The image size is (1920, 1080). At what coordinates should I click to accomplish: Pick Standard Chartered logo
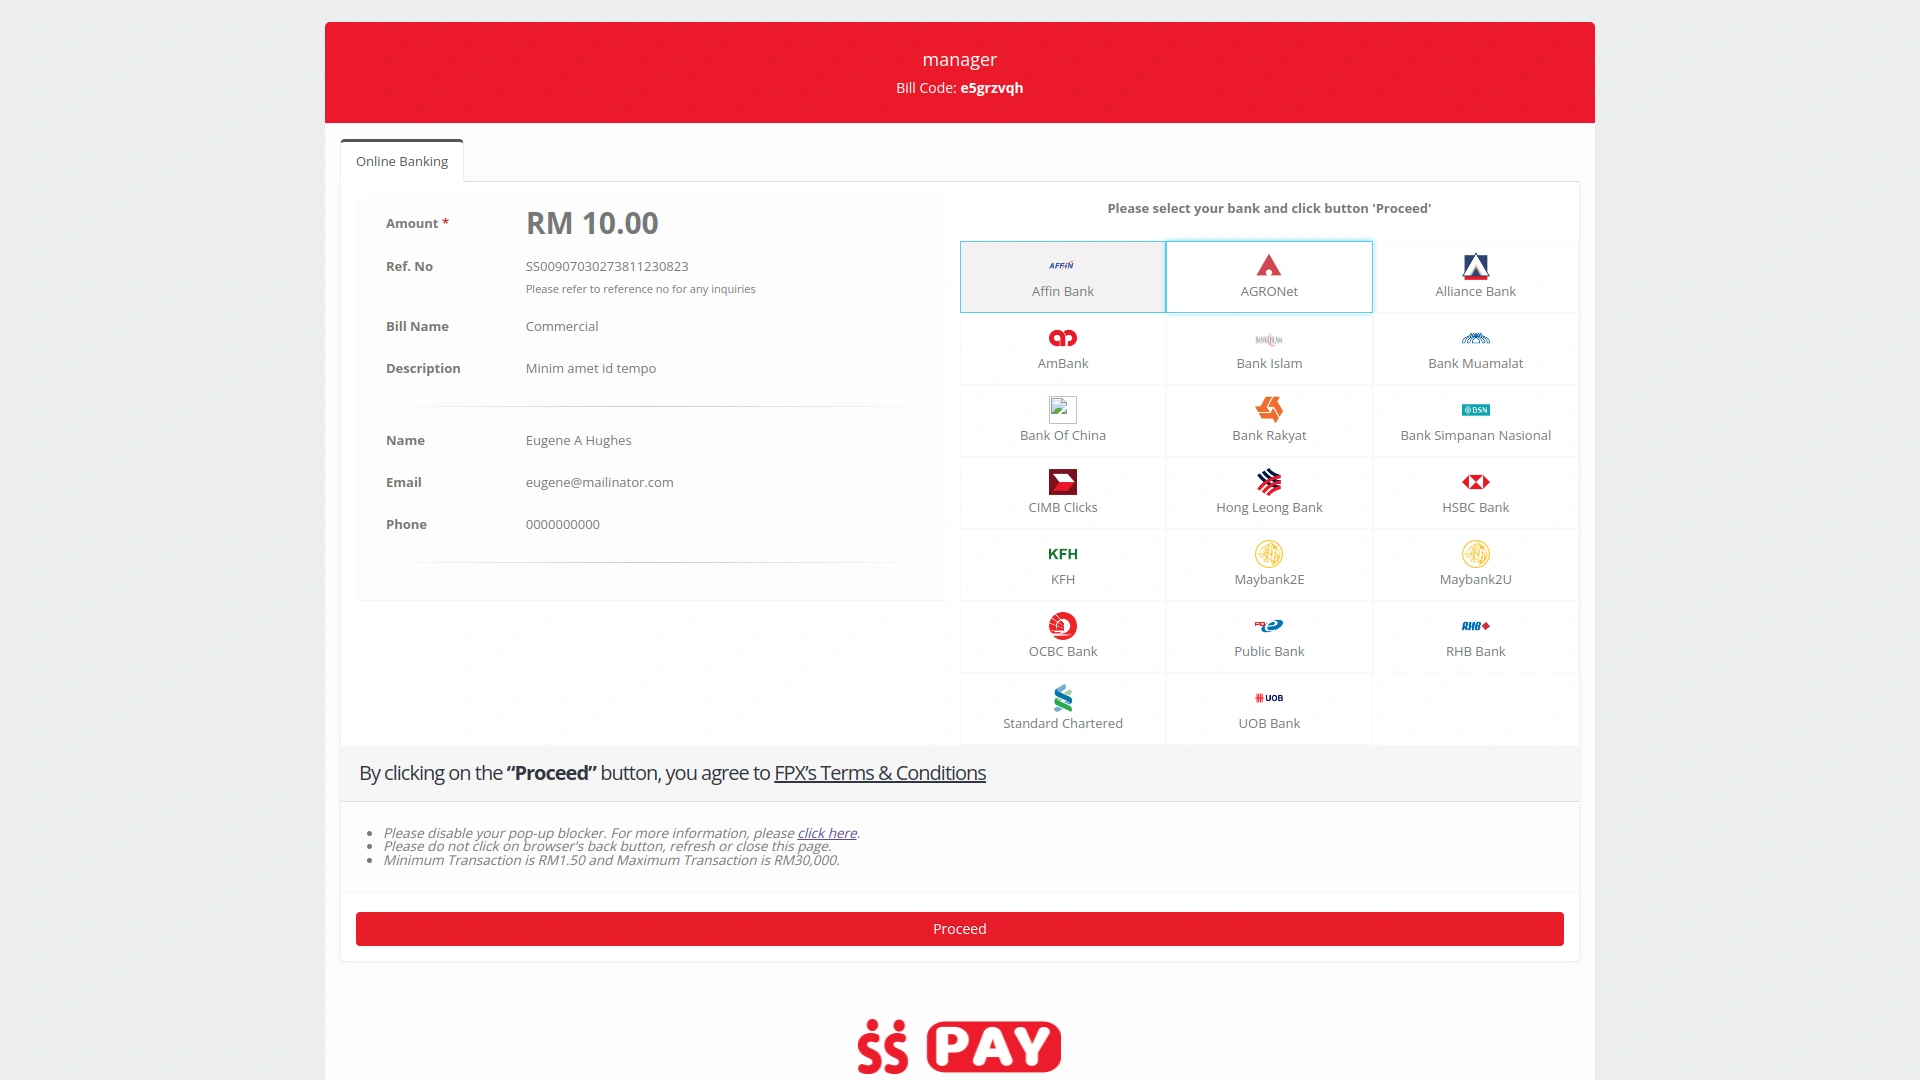click(1062, 698)
